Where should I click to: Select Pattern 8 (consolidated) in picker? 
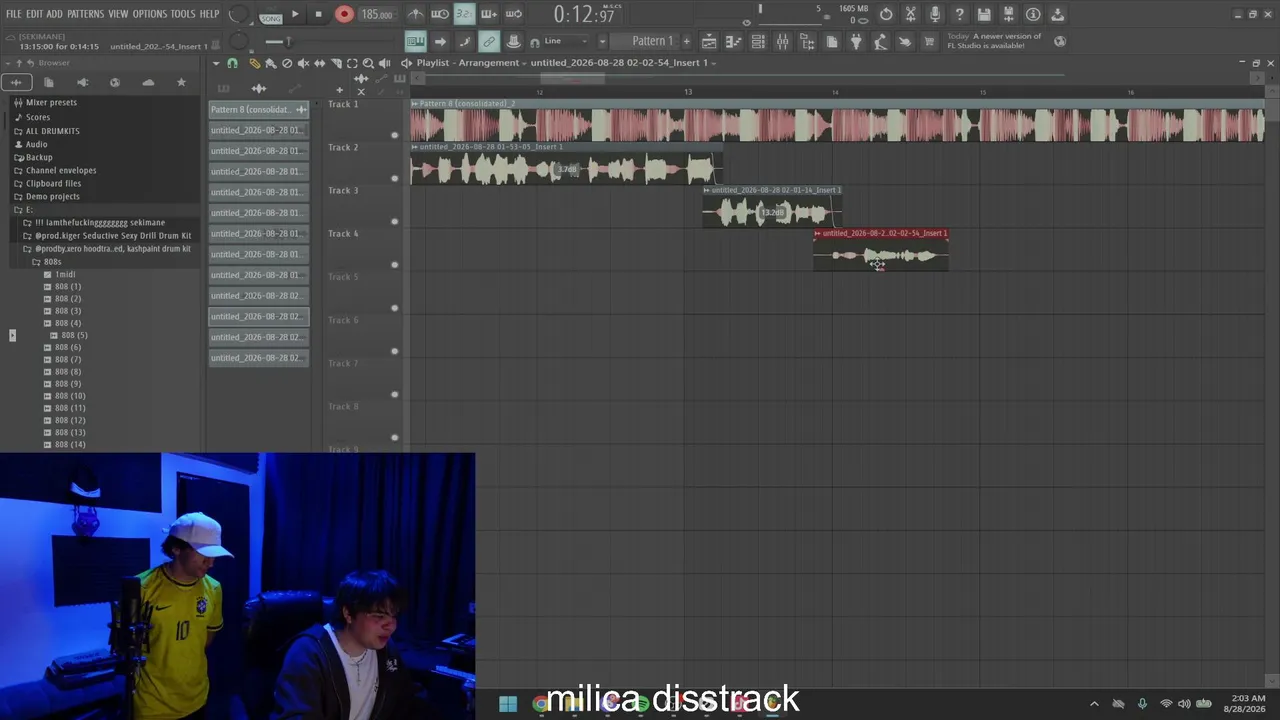point(259,109)
